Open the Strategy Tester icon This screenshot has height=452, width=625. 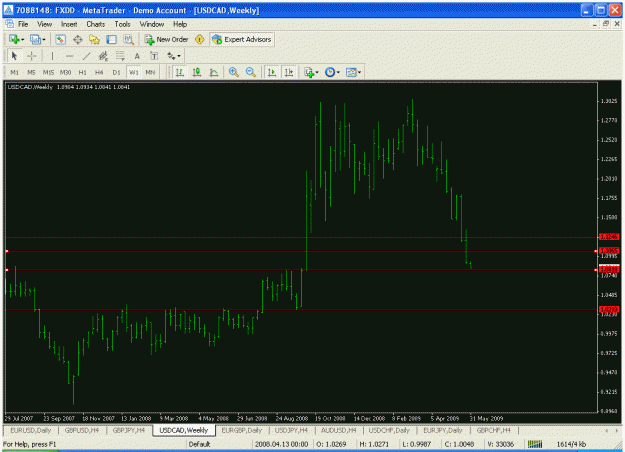[x=128, y=39]
